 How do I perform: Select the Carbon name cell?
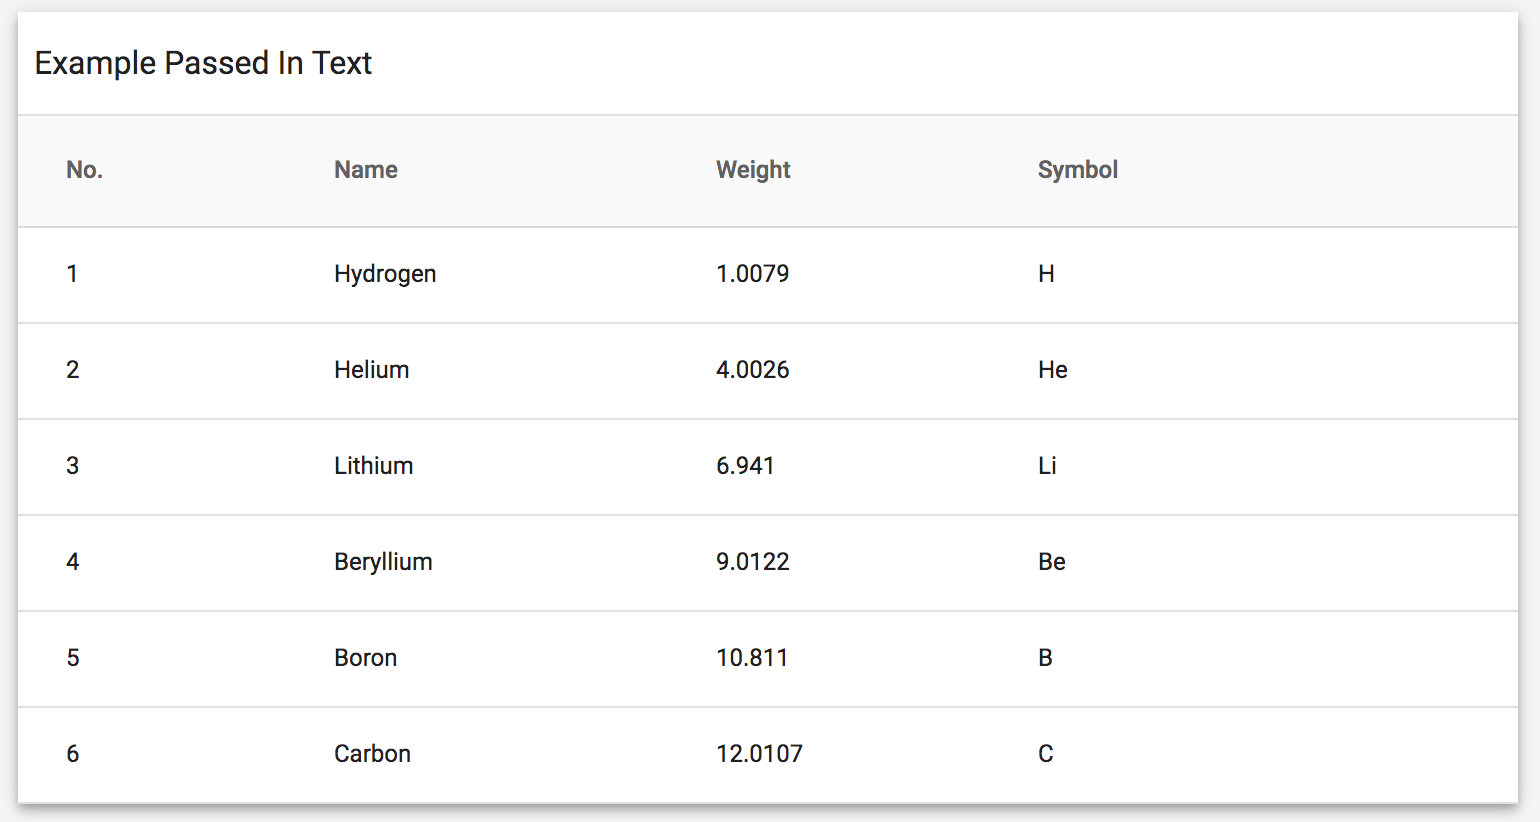tap(372, 754)
